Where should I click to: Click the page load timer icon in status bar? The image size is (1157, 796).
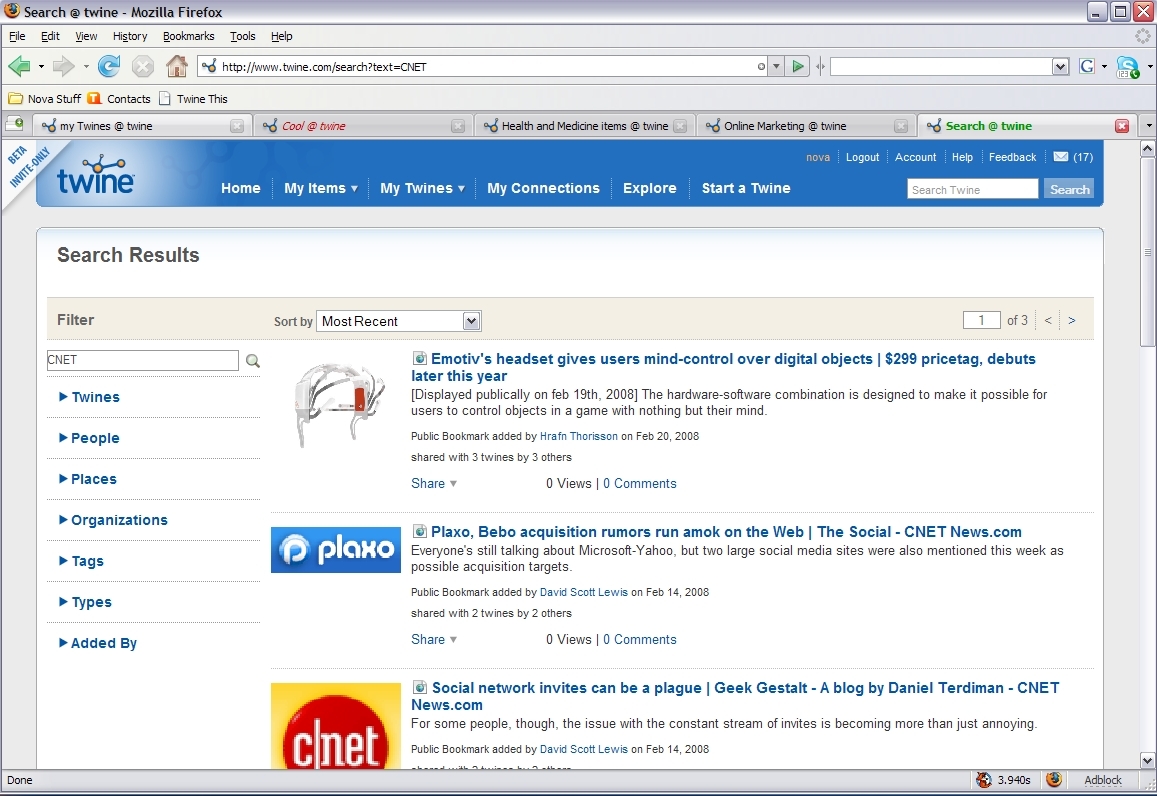click(984, 780)
